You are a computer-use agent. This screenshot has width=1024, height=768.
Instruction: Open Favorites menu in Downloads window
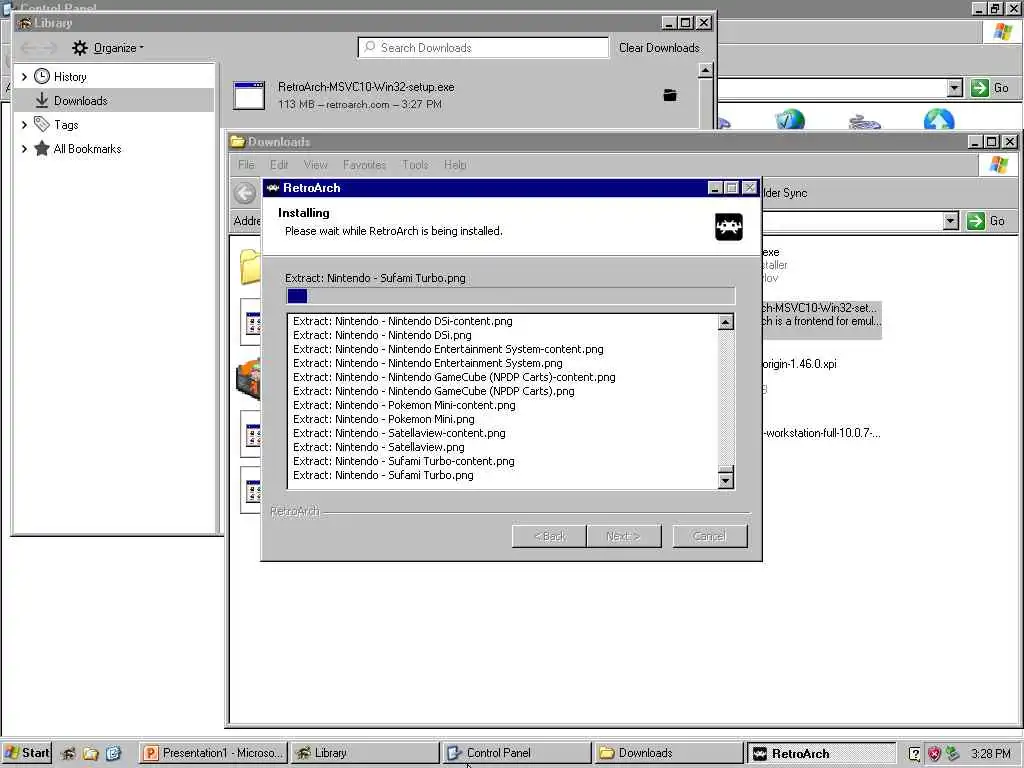point(364,165)
